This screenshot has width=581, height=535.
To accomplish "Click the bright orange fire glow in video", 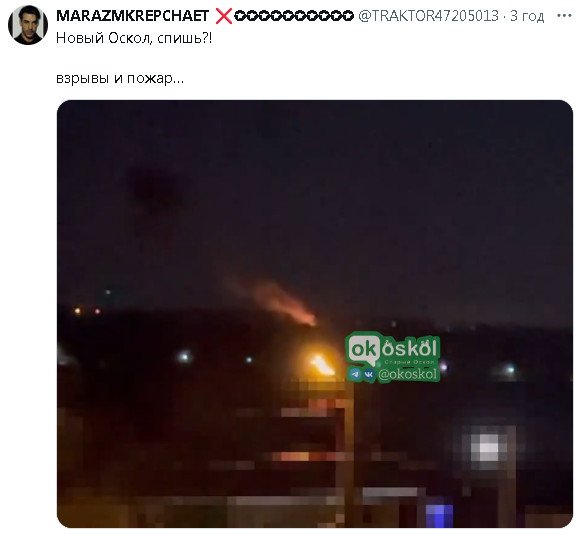I will click(x=322, y=363).
